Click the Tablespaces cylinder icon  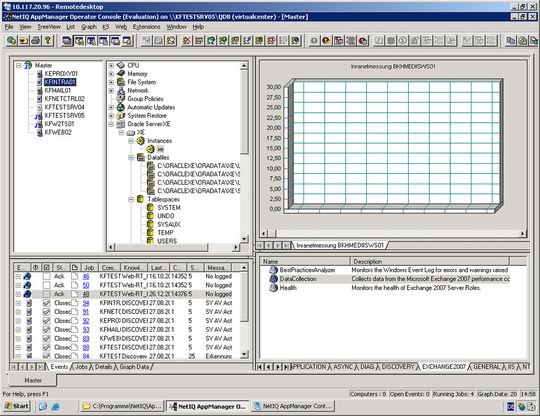coord(141,199)
